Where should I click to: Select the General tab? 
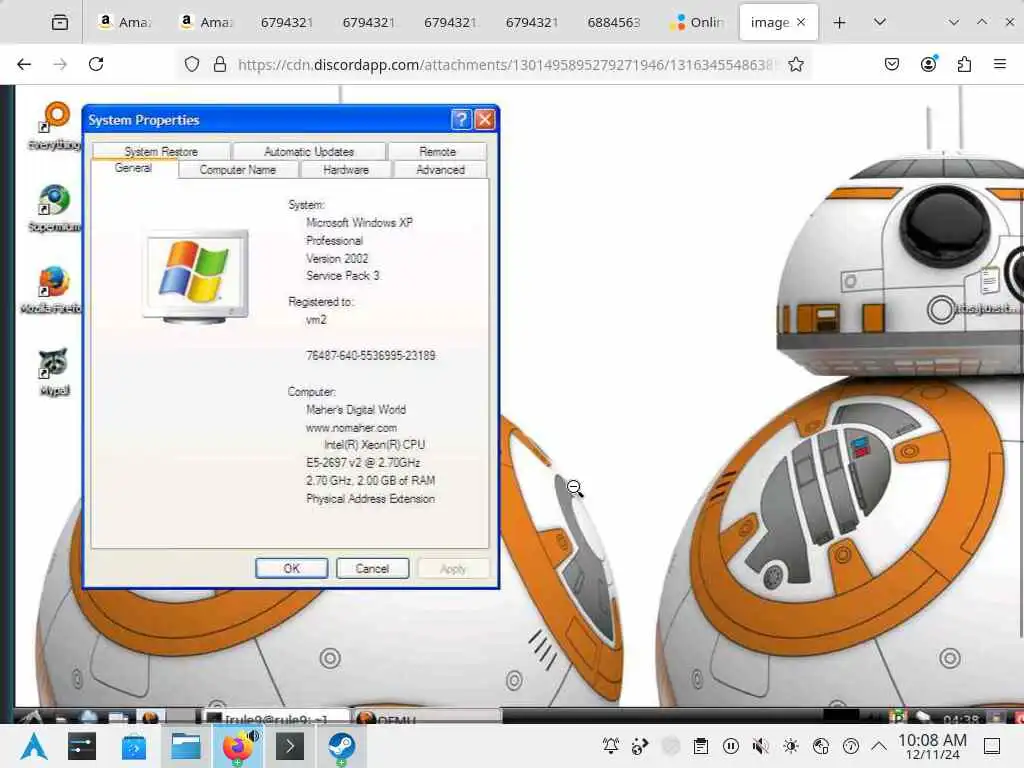pyautogui.click(x=133, y=168)
